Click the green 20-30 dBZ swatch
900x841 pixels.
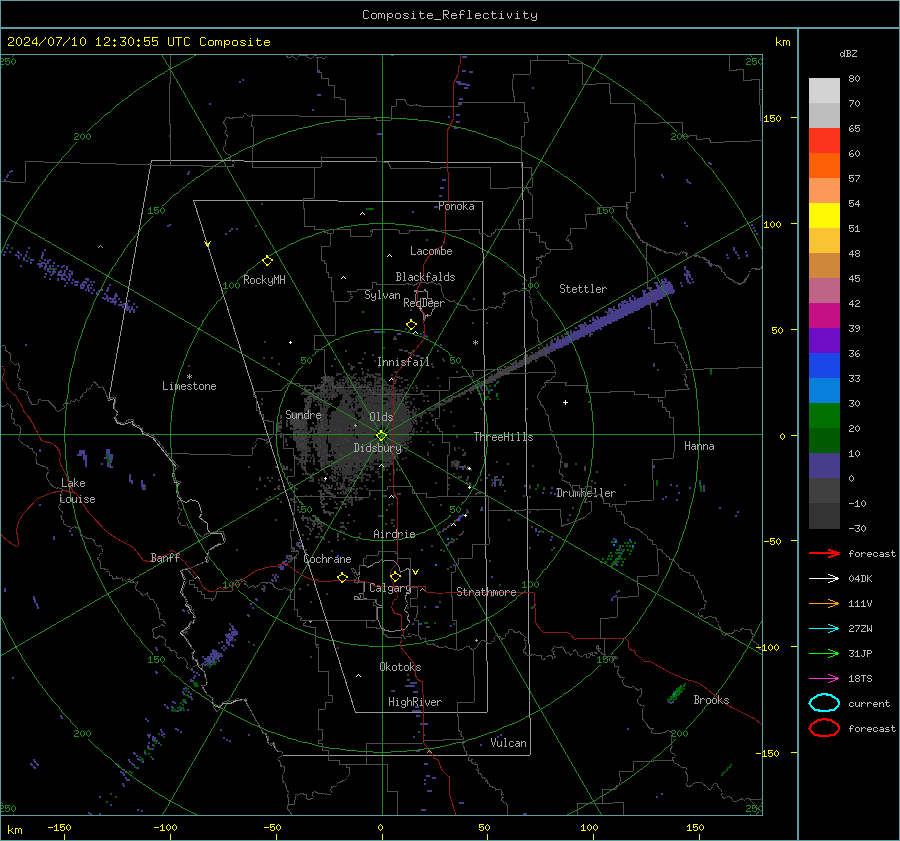pyautogui.click(x=824, y=416)
